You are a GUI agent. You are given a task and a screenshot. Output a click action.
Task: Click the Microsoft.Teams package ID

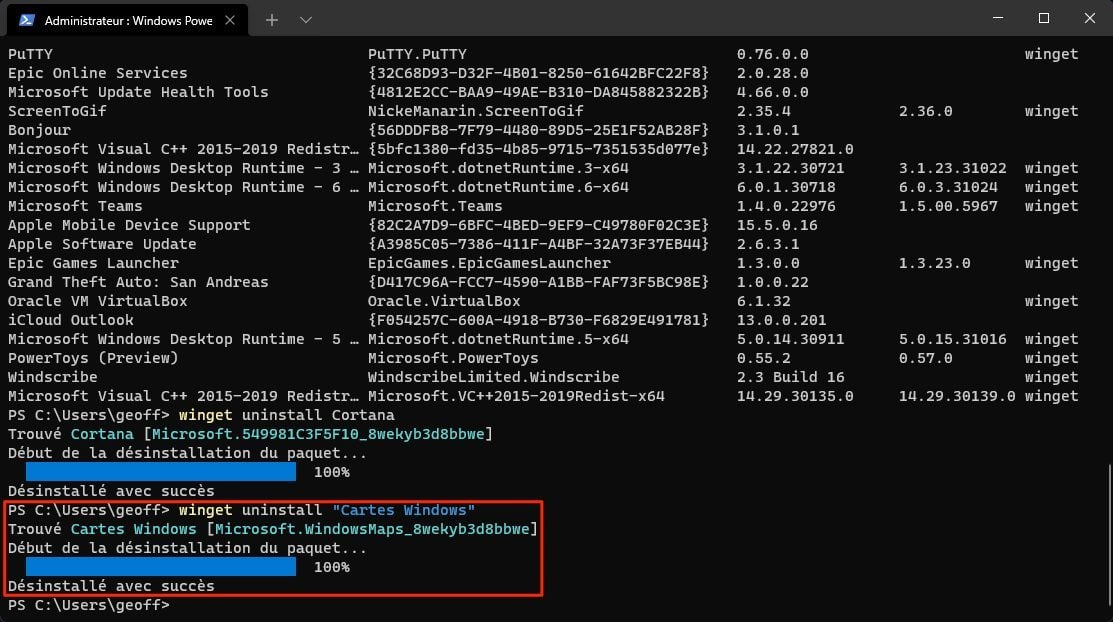[434, 207]
